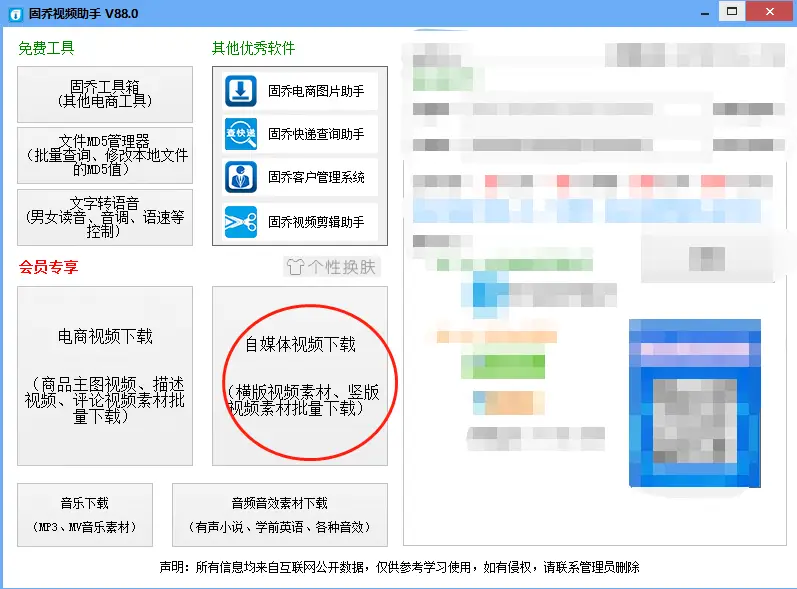
Task: Close the 固乔视频助手 window
Action: (770, 11)
